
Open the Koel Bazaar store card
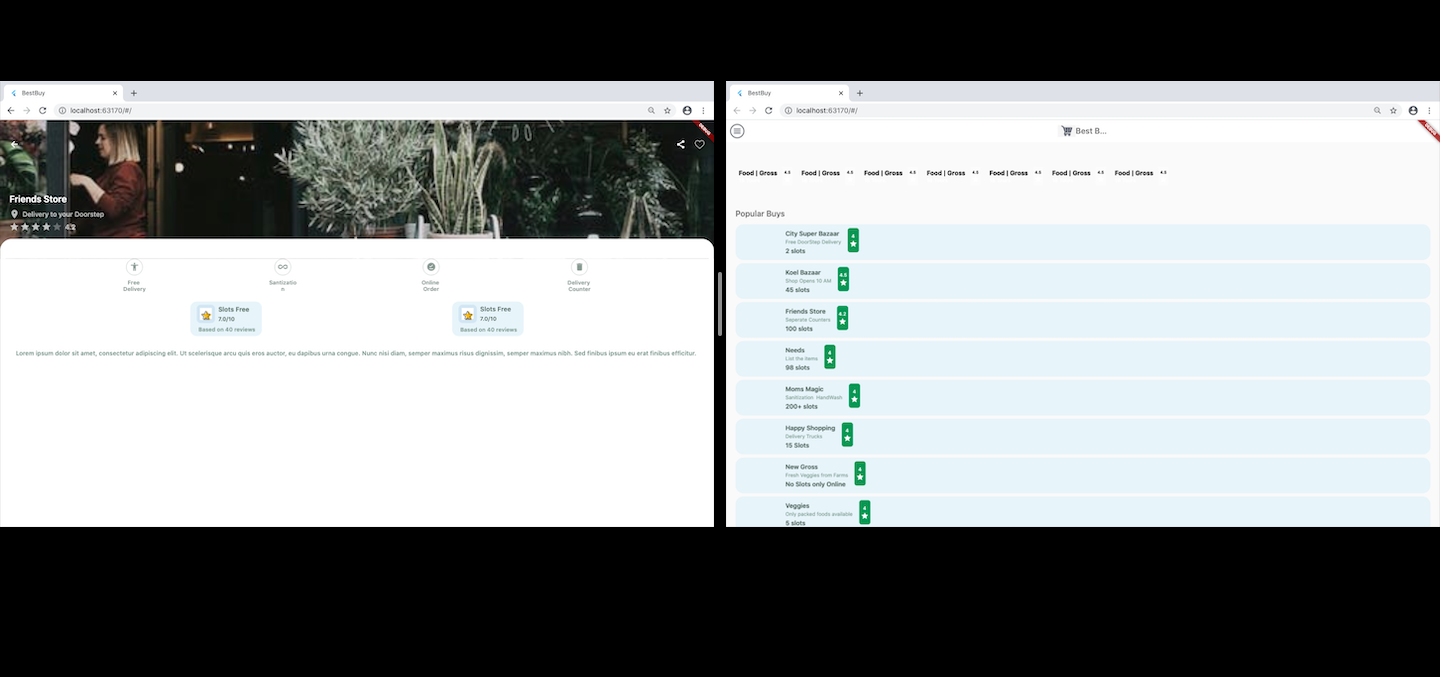coord(1083,281)
